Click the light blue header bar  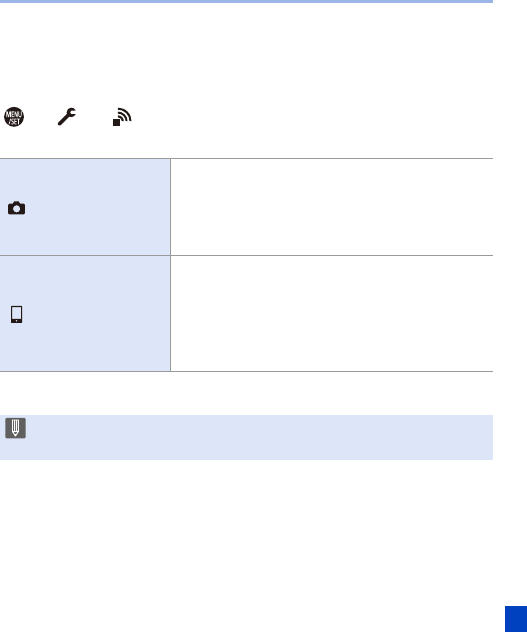point(246,2)
